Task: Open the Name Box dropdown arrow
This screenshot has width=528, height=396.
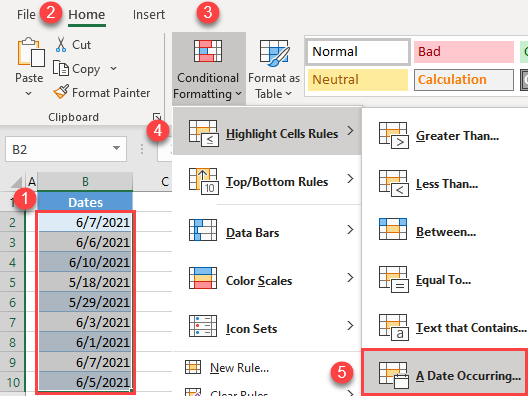Action: (x=117, y=148)
